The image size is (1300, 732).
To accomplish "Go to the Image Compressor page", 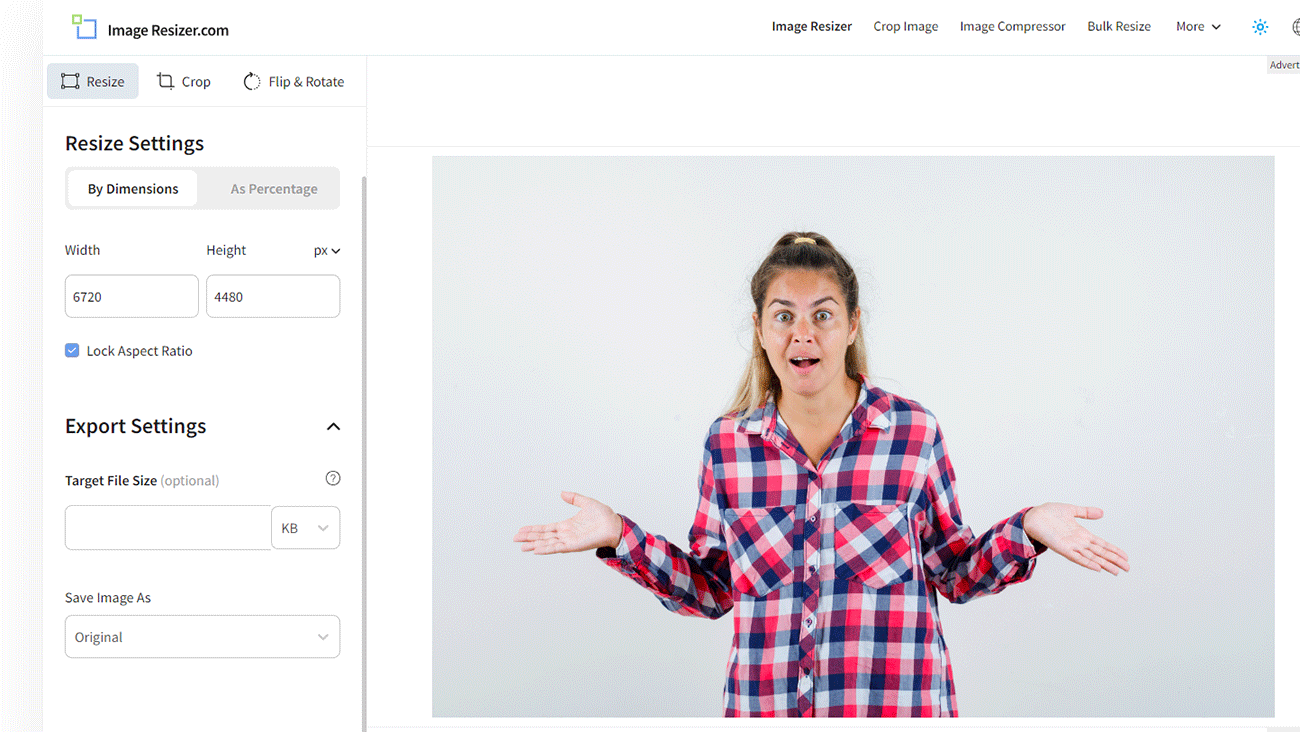I will (x=1013, y=27).
